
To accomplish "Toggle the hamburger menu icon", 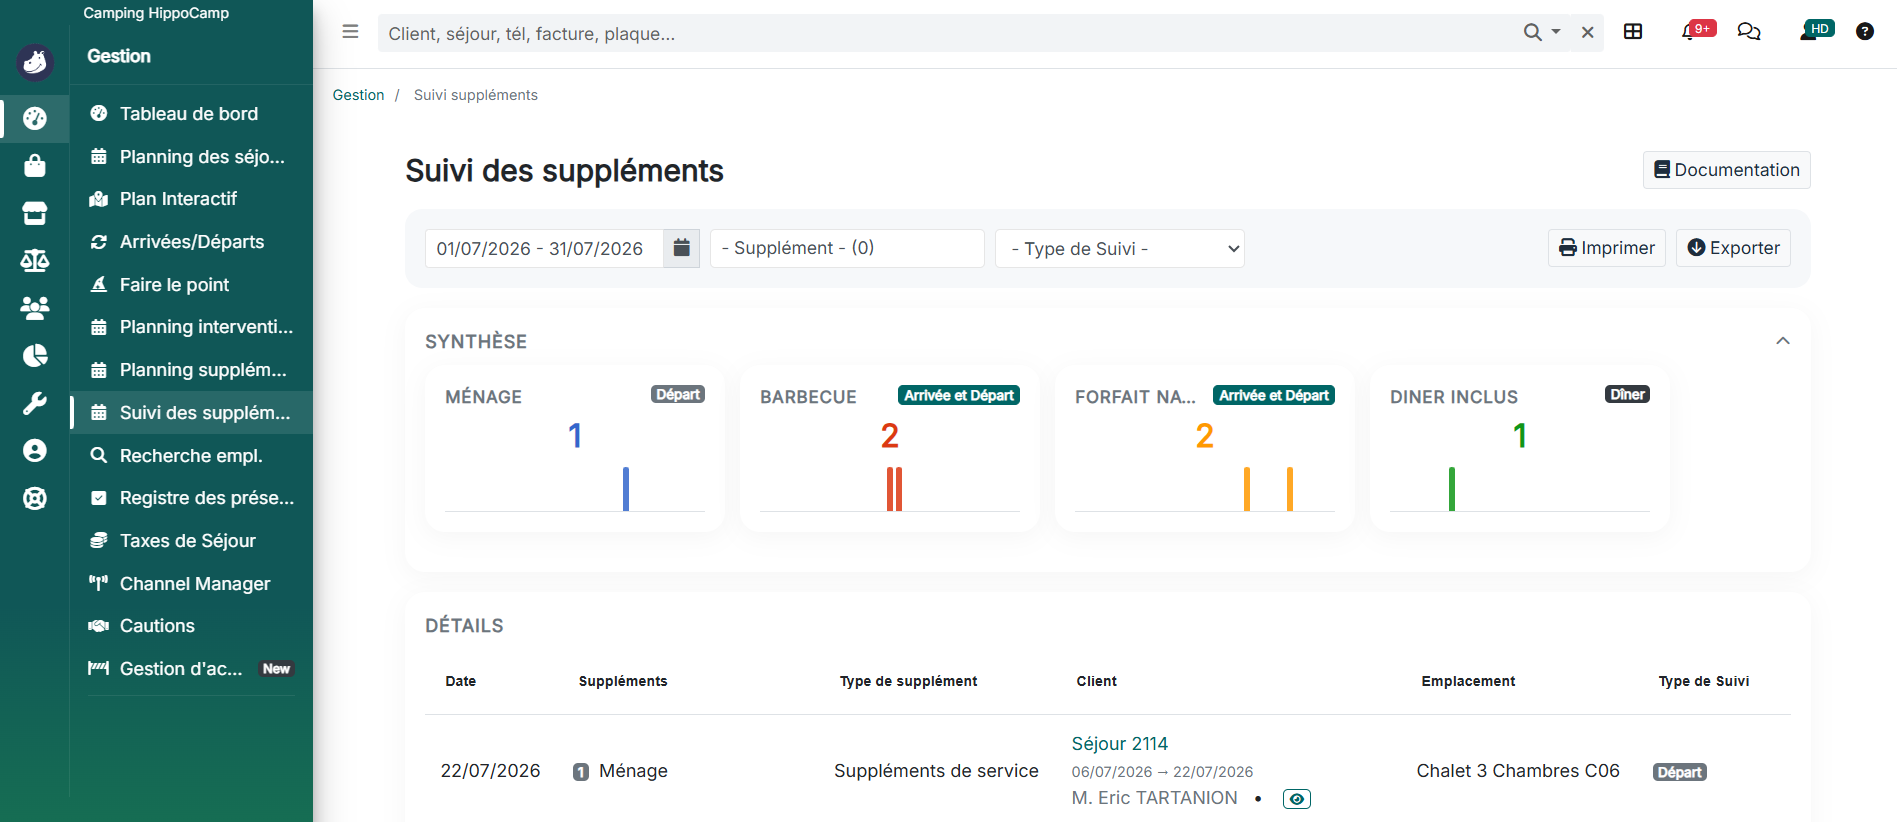I will coord(350,32).
